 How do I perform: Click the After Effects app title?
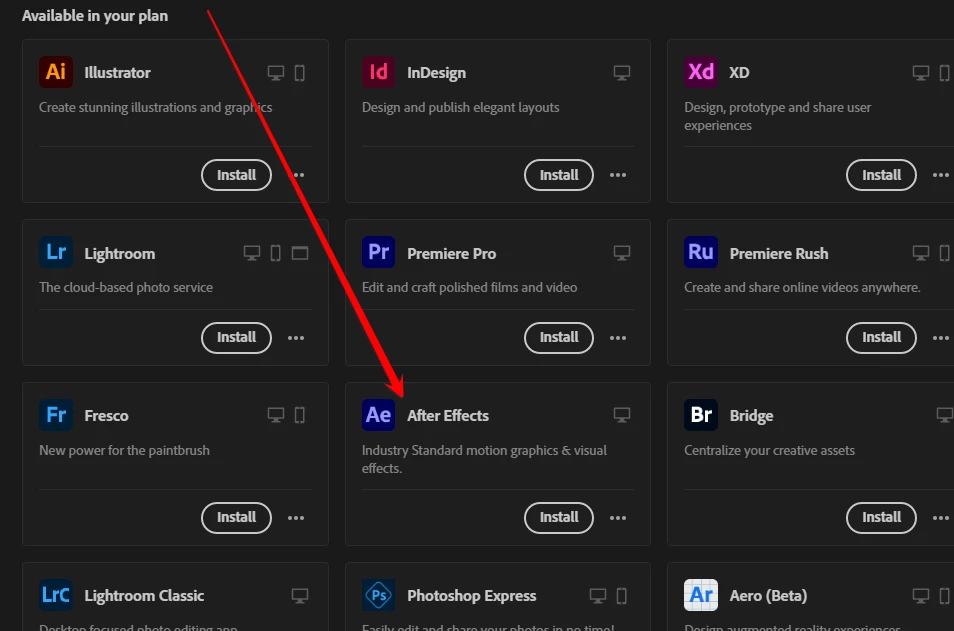pos(448,416)
